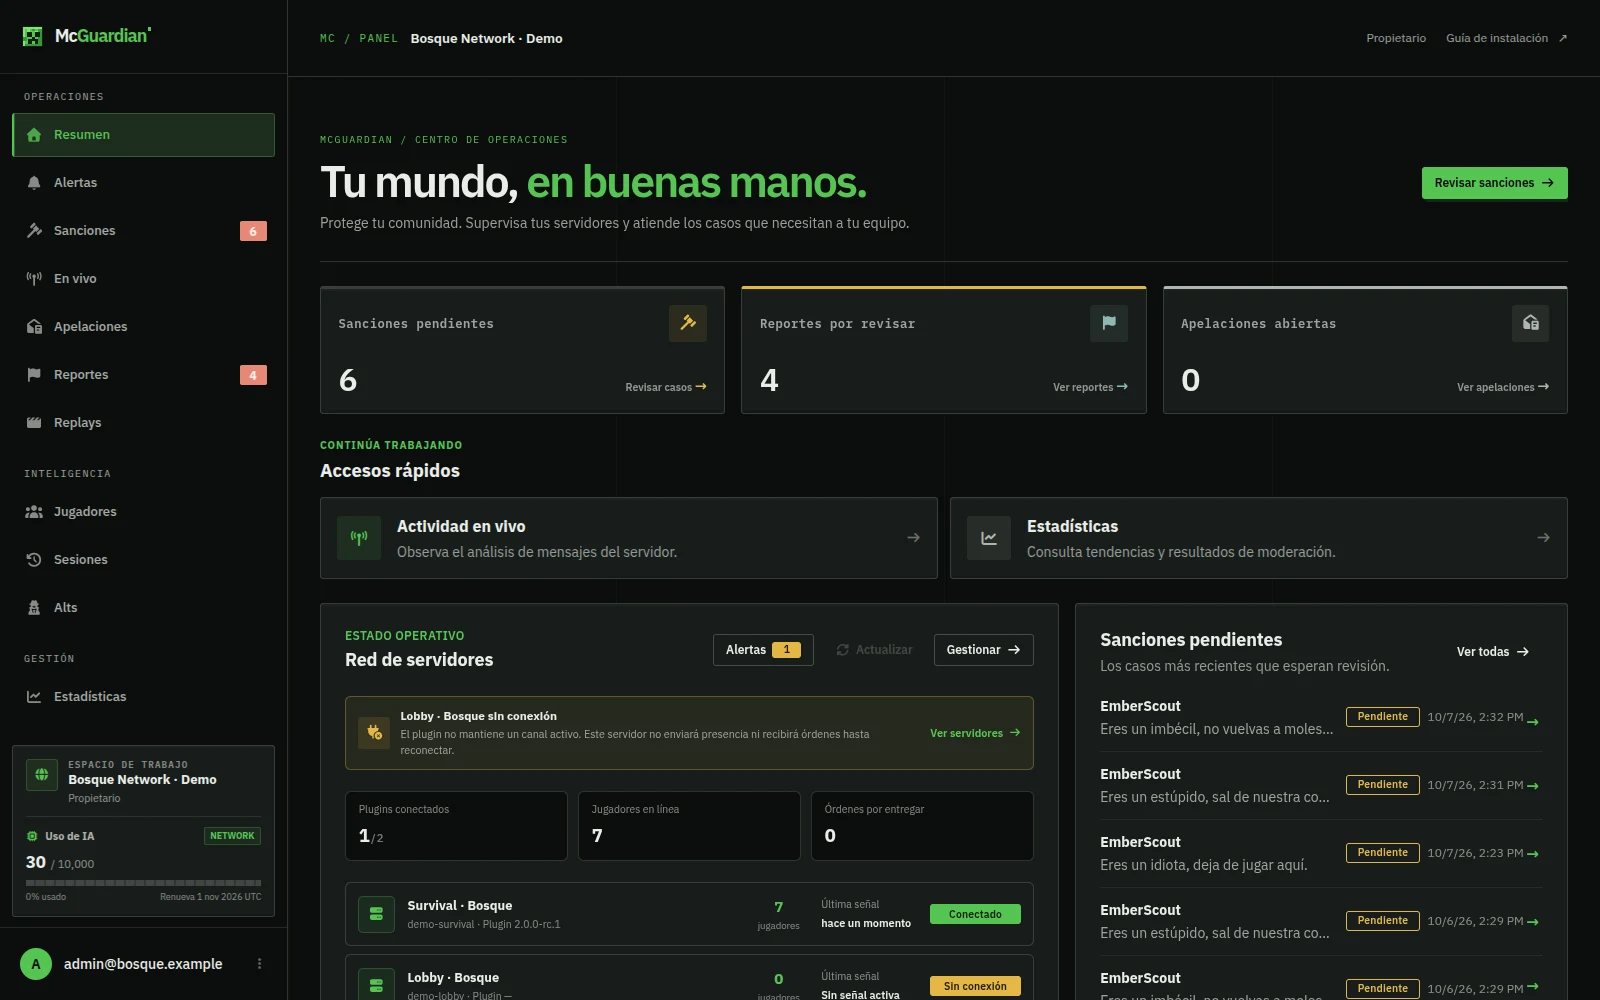Viewport: 1600px width, 1000px height.
Task: Open the Alts sidebar item
Action: point(143,608)
